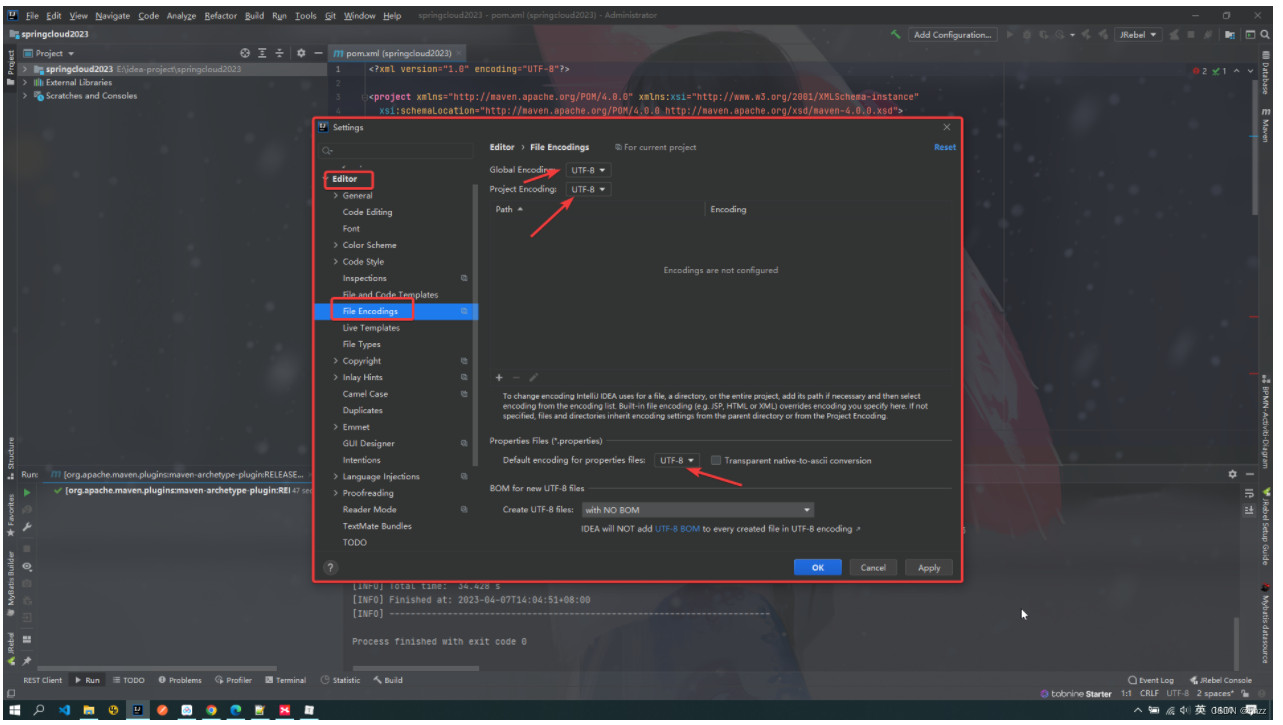Hide the Project panel with minus icon

[x=318, y=53]
